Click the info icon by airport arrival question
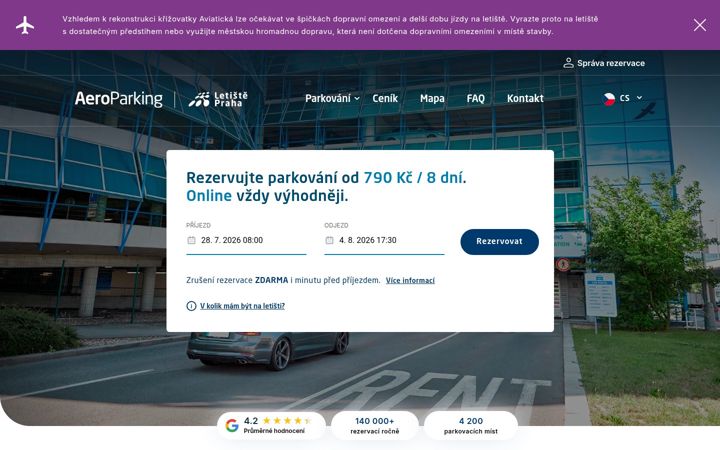720x450 pixels. click(191, 306)
